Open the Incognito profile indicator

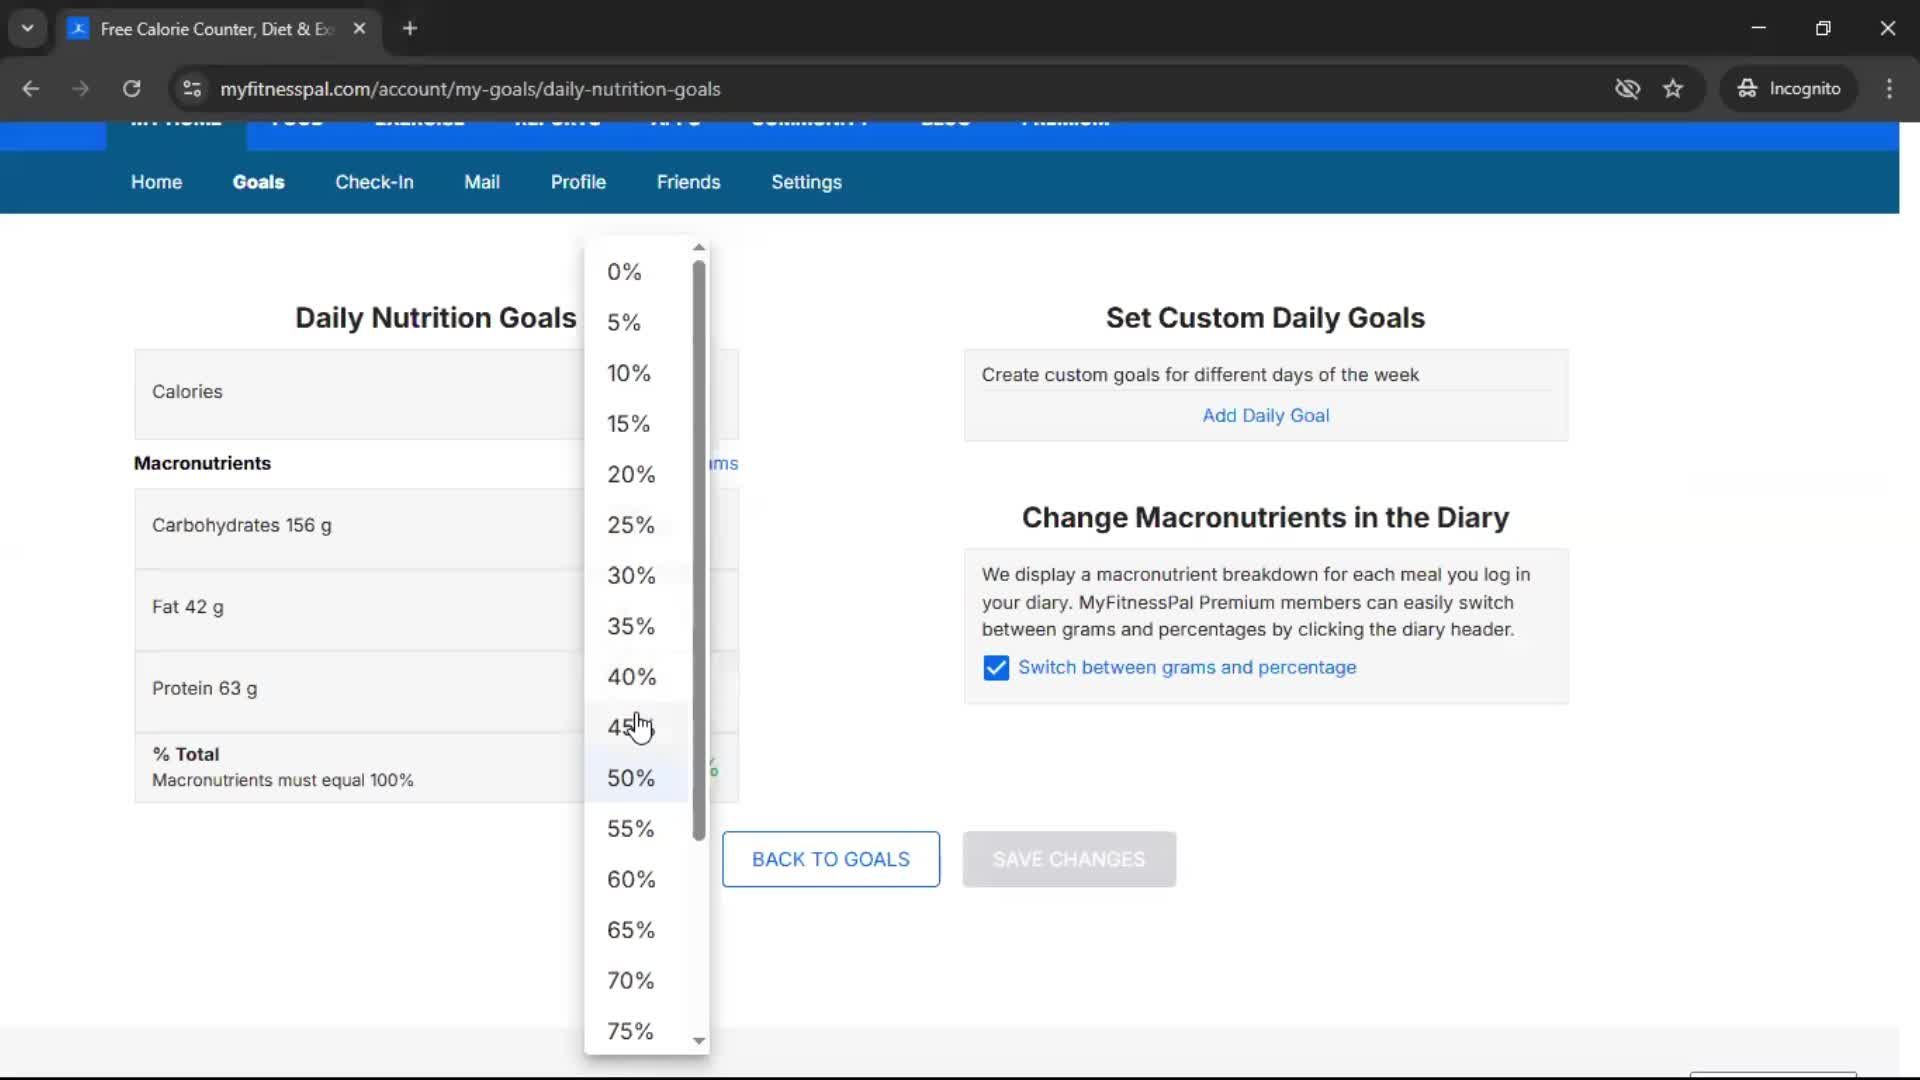[x=1789, y=89]
